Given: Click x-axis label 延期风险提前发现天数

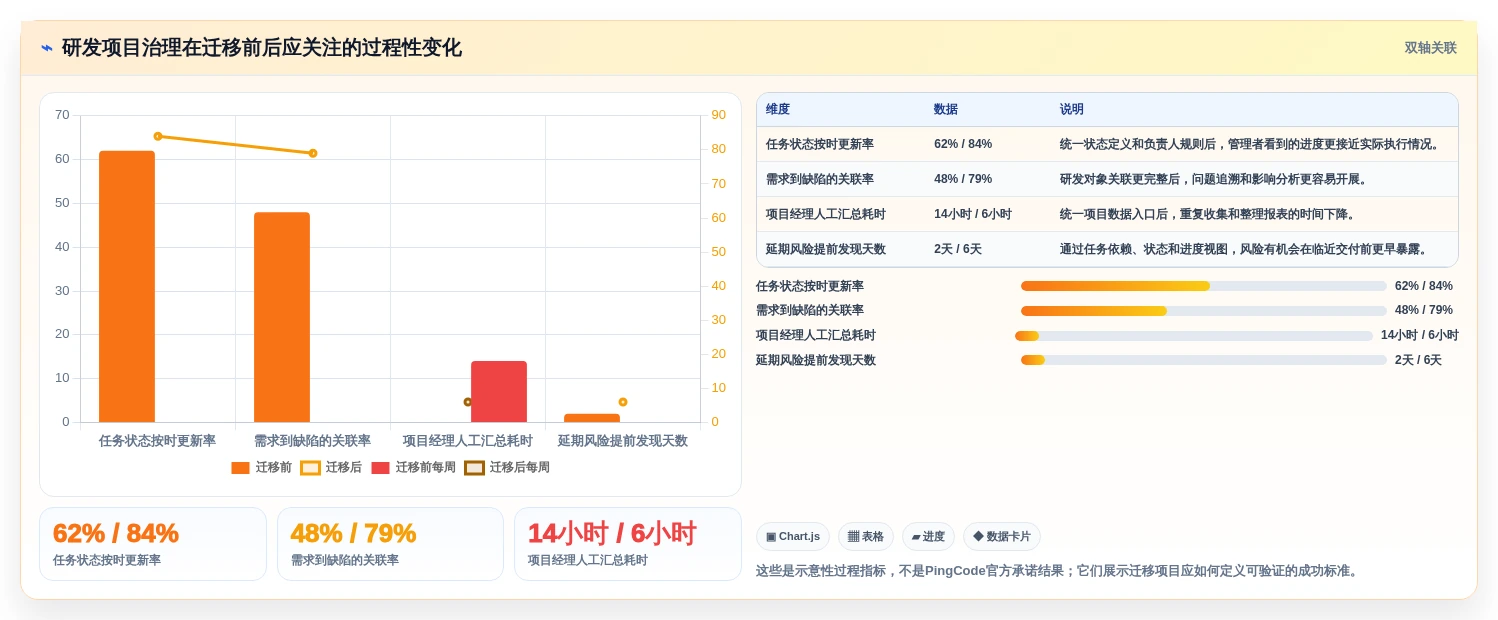Looking at the screenshot, I should tap(623, 441).
